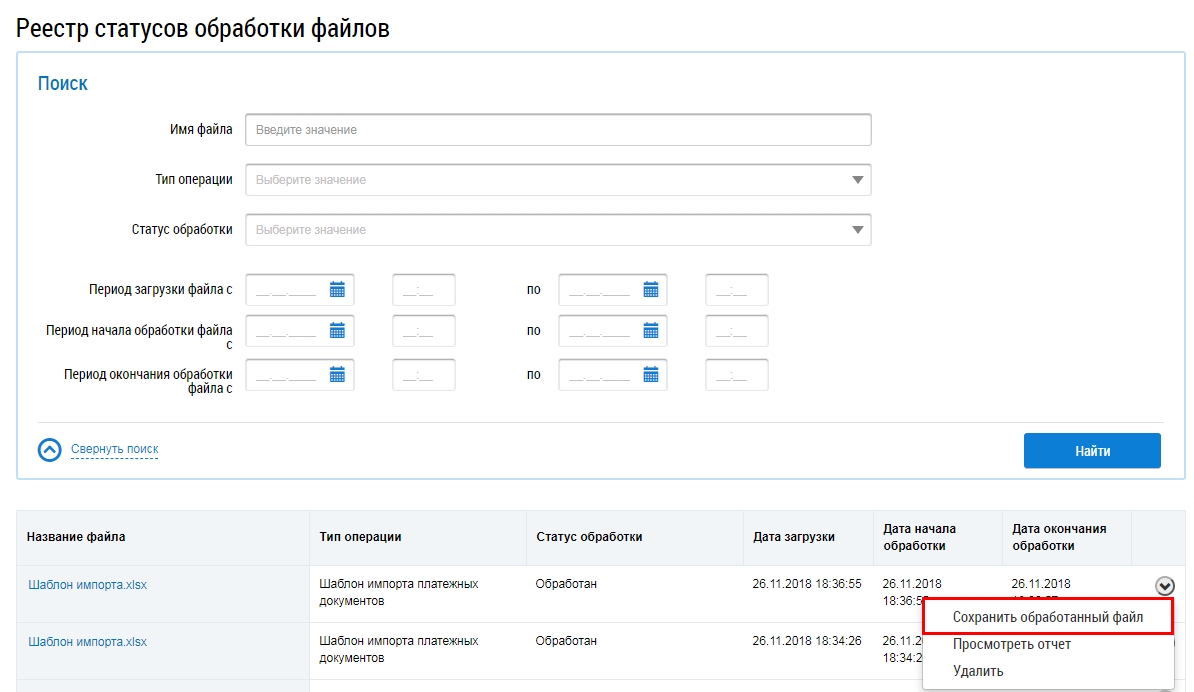
Task: Open calendar for file upload period start date
Action: point(337,290)
